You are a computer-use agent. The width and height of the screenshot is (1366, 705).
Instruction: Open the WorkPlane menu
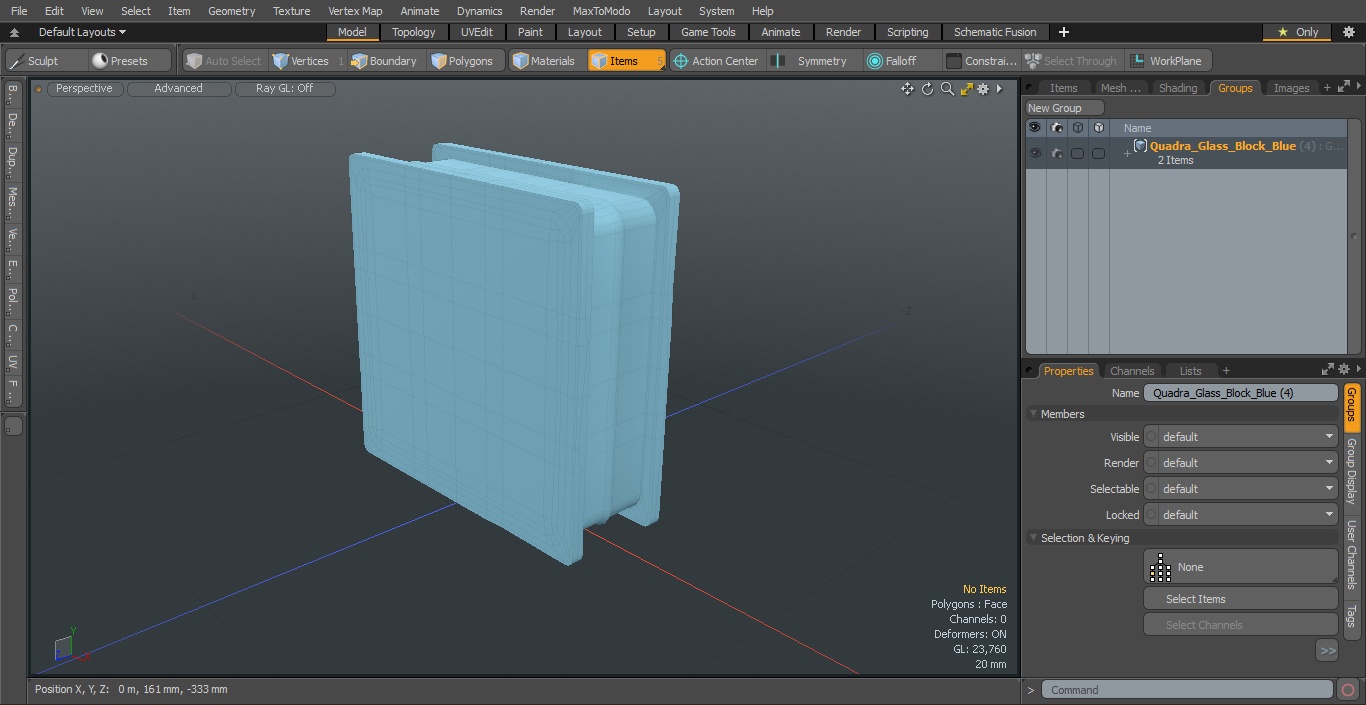(1168, 61)
